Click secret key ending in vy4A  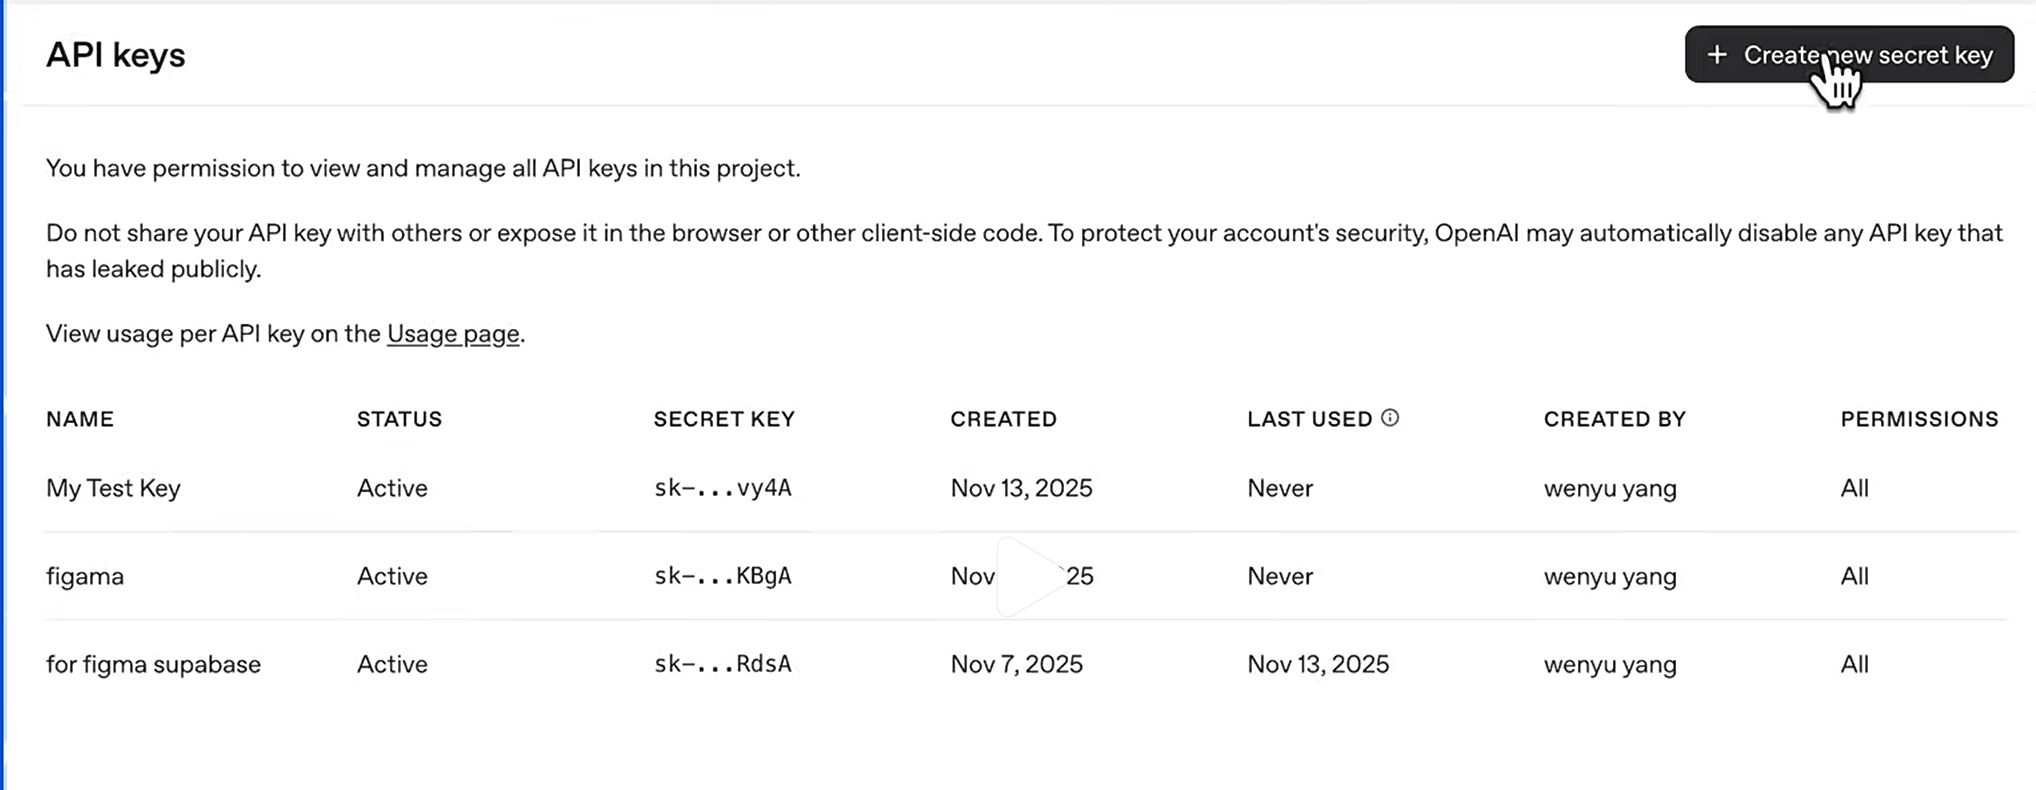(x=722, y=488)
